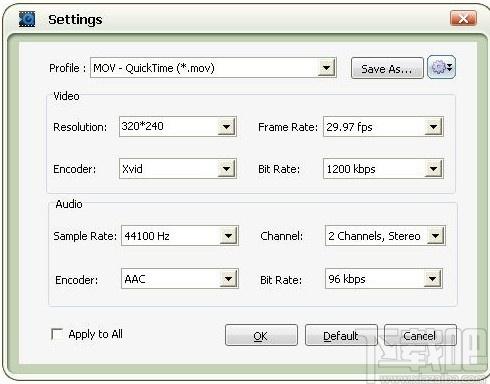The height and width of the screenshot is (384, 490).
Task: Click the Profile field showing MOV - QuickTime
Action: pyautogui.click(x=213, y=68)
